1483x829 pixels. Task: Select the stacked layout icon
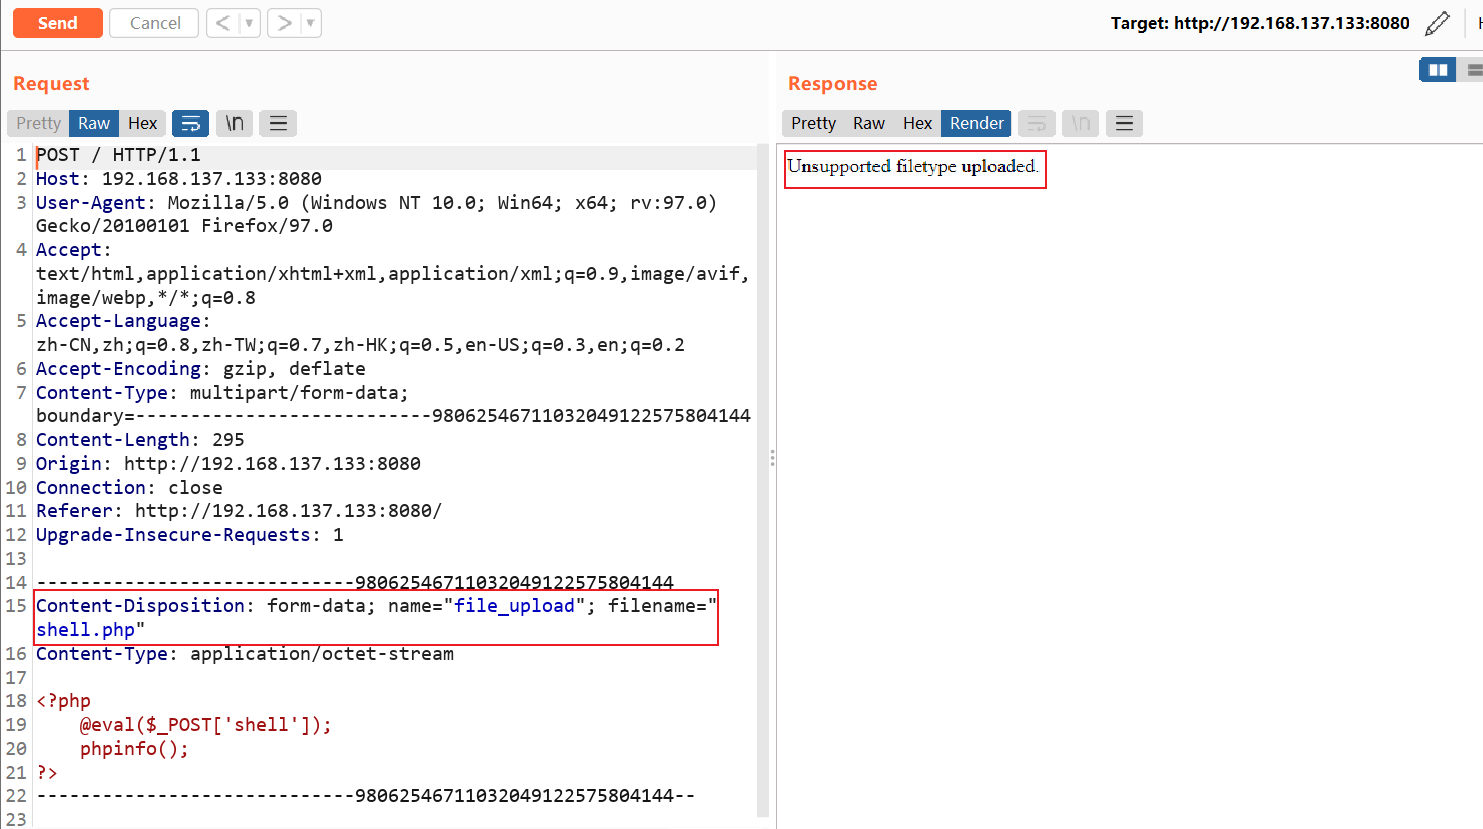(x=1472, y=70)
